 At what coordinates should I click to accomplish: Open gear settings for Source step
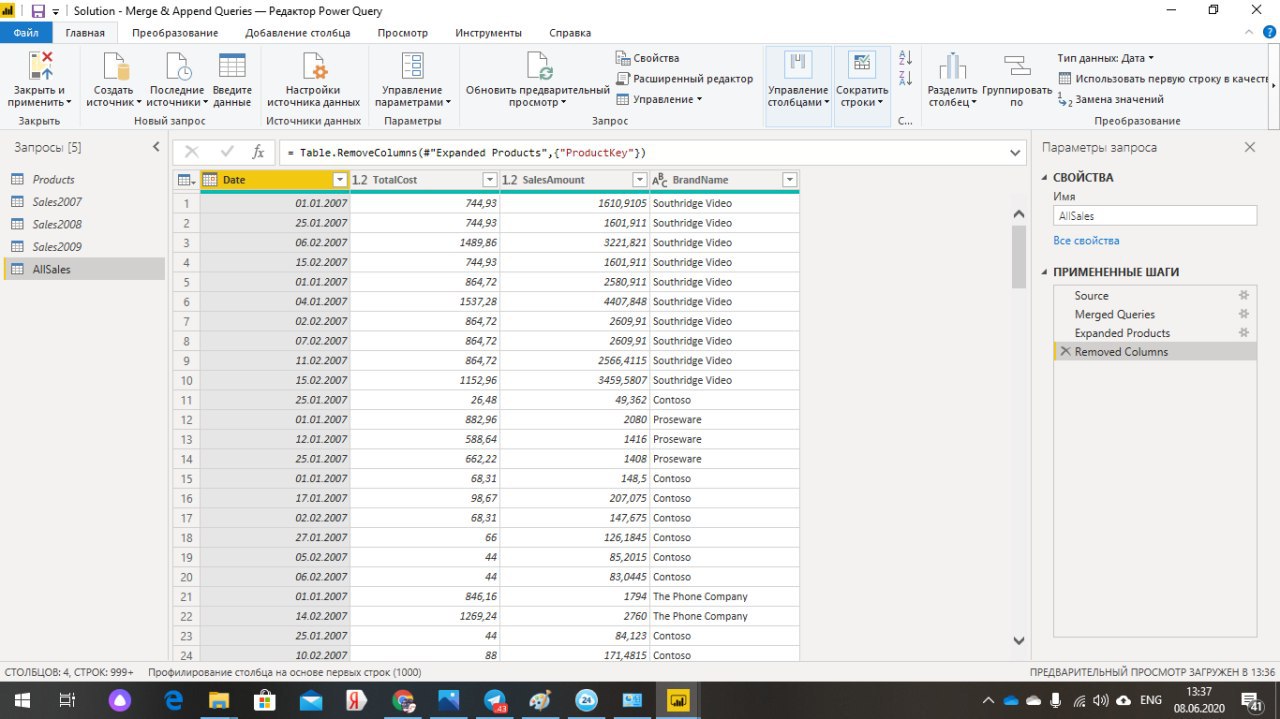[x=1244, y=295]
